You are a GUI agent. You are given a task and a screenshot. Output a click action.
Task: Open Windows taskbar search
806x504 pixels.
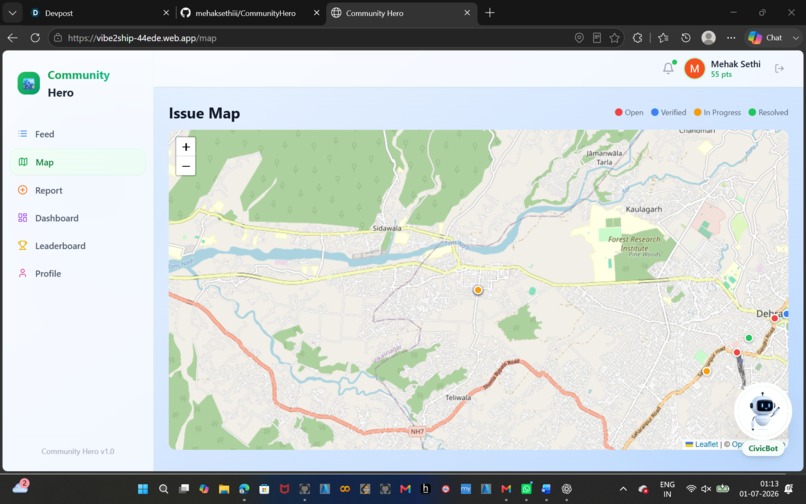(163, 489)
